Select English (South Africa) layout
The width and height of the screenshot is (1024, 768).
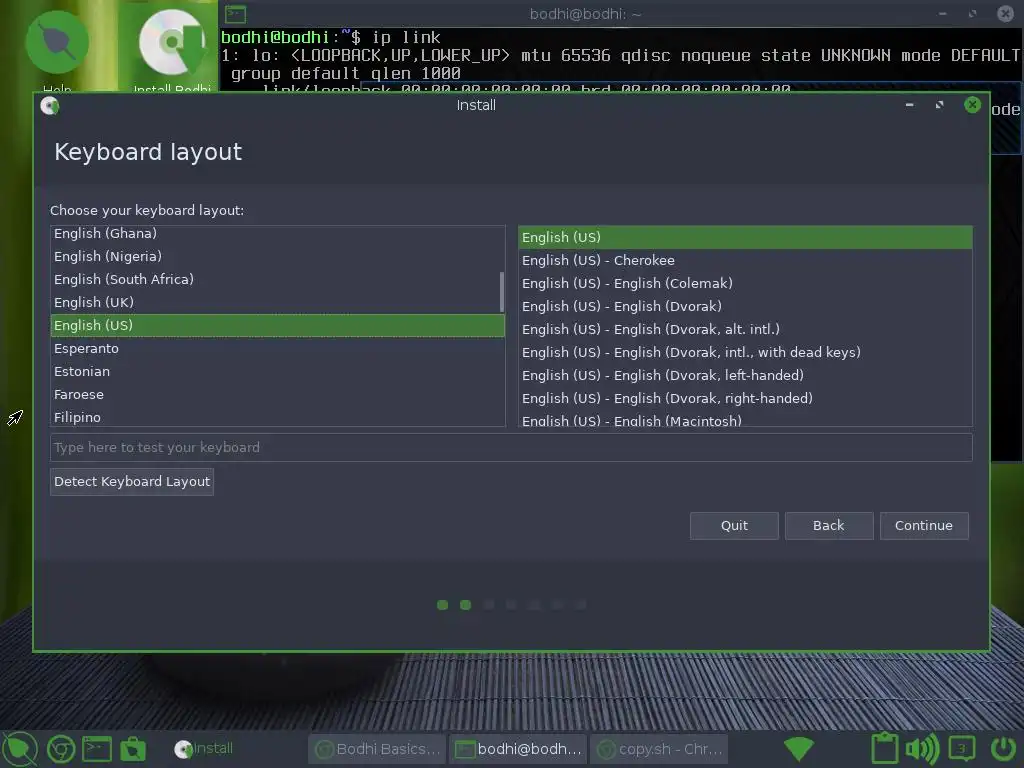point(278,280)
